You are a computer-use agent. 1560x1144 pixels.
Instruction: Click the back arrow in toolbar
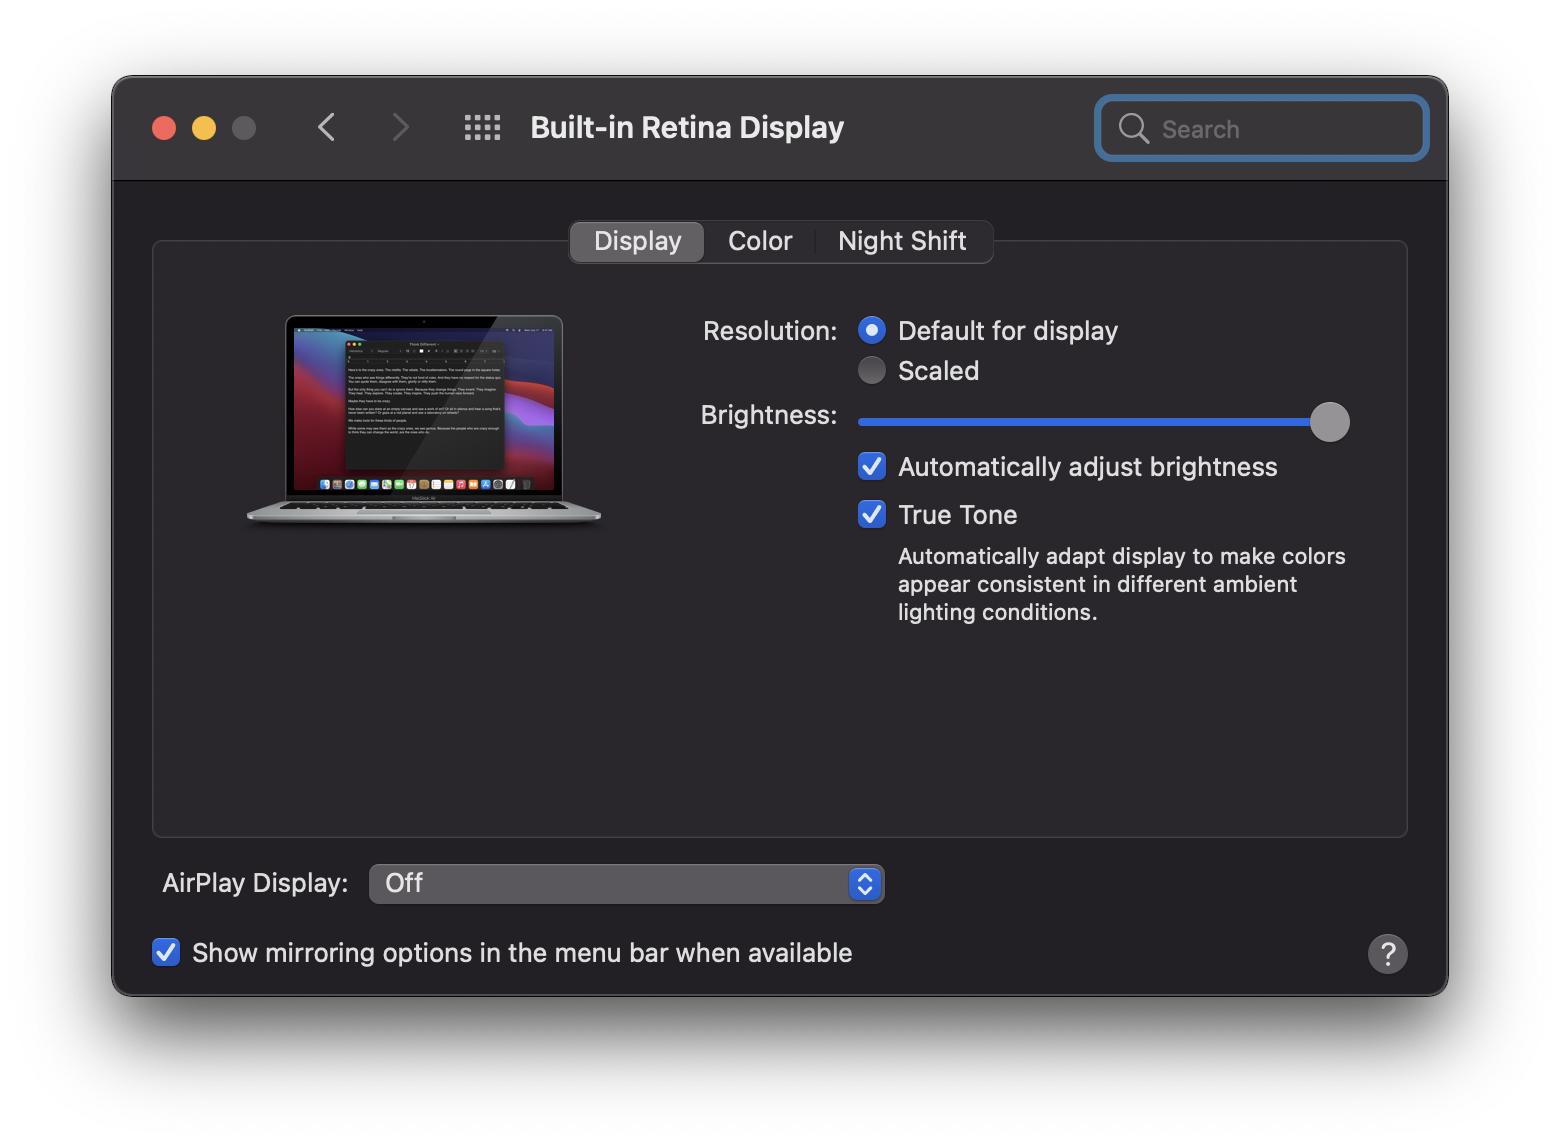pyautogui.click(x=326, y=128)
